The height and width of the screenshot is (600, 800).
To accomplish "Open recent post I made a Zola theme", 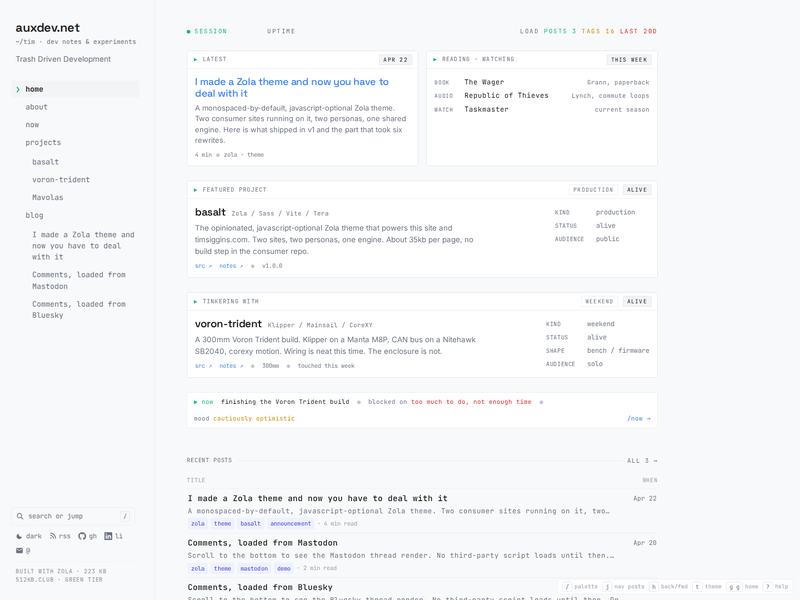I will pos(317,498).
